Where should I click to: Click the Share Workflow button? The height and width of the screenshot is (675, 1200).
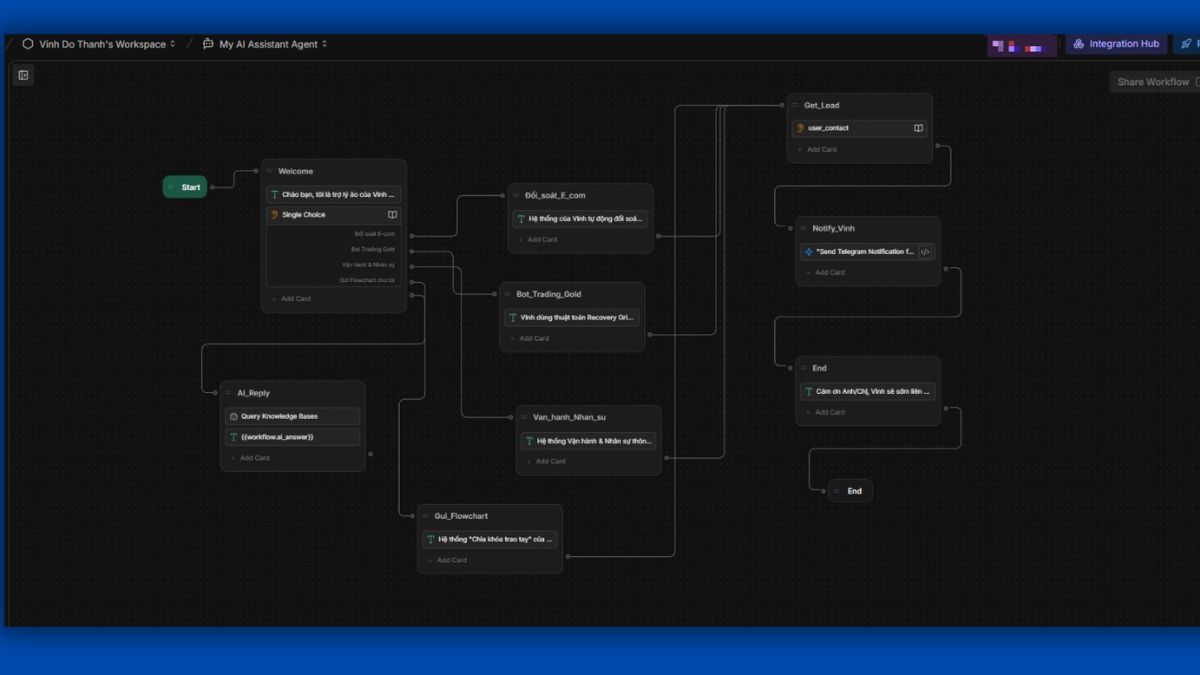pos(1153,82)
